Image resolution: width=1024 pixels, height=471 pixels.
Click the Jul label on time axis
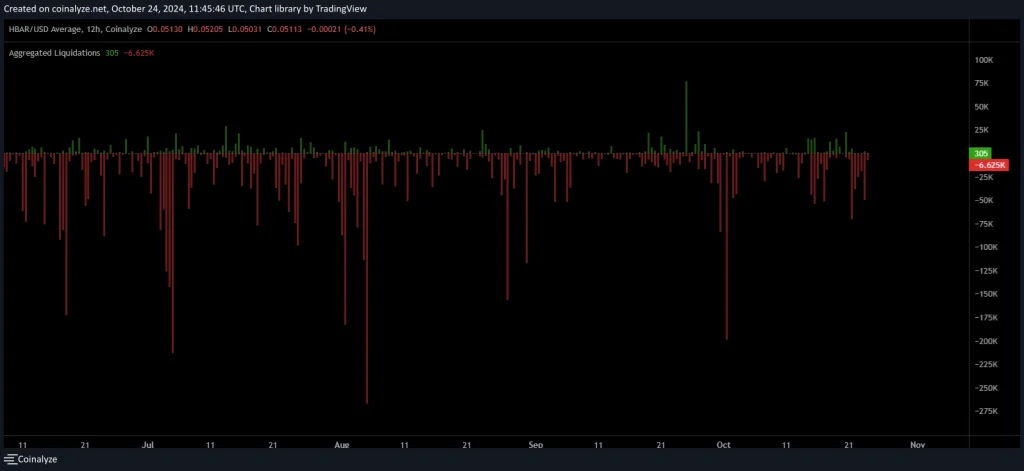click(148, 445)
